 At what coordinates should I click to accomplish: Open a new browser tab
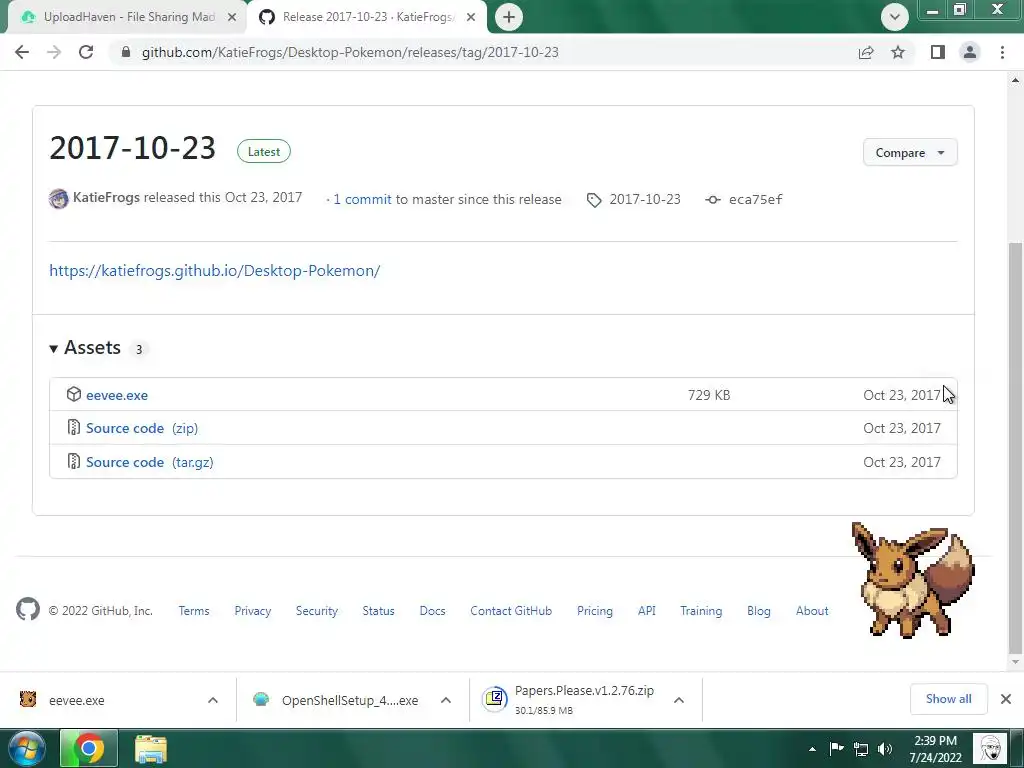[509, 17]
